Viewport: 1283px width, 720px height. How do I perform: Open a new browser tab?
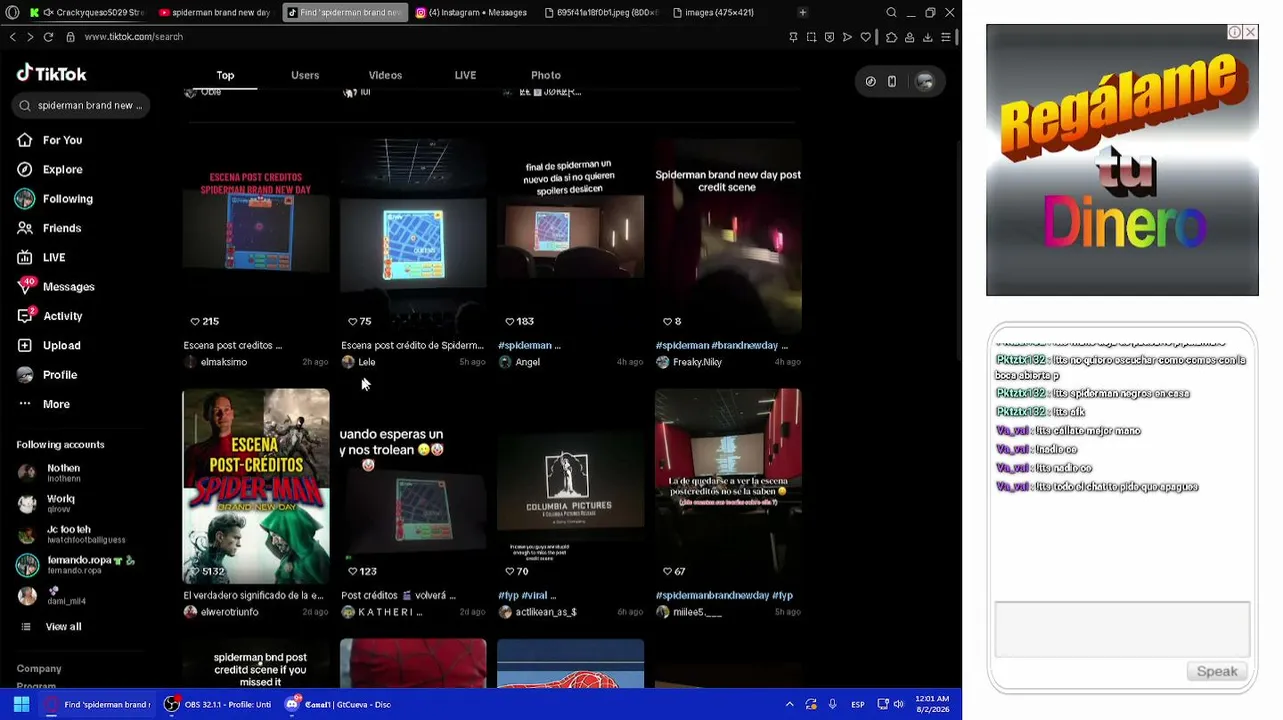[x=802, y=12]
